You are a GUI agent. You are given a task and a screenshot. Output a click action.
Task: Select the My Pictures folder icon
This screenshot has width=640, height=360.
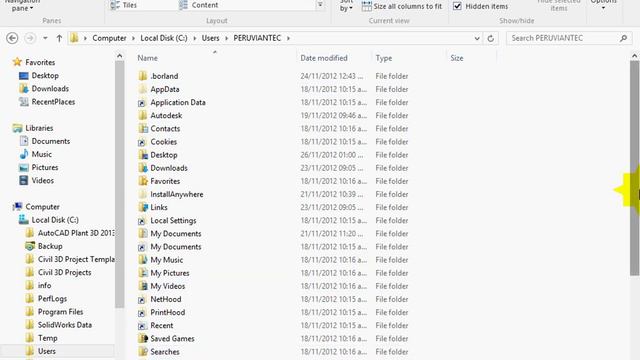click(142, 273)
